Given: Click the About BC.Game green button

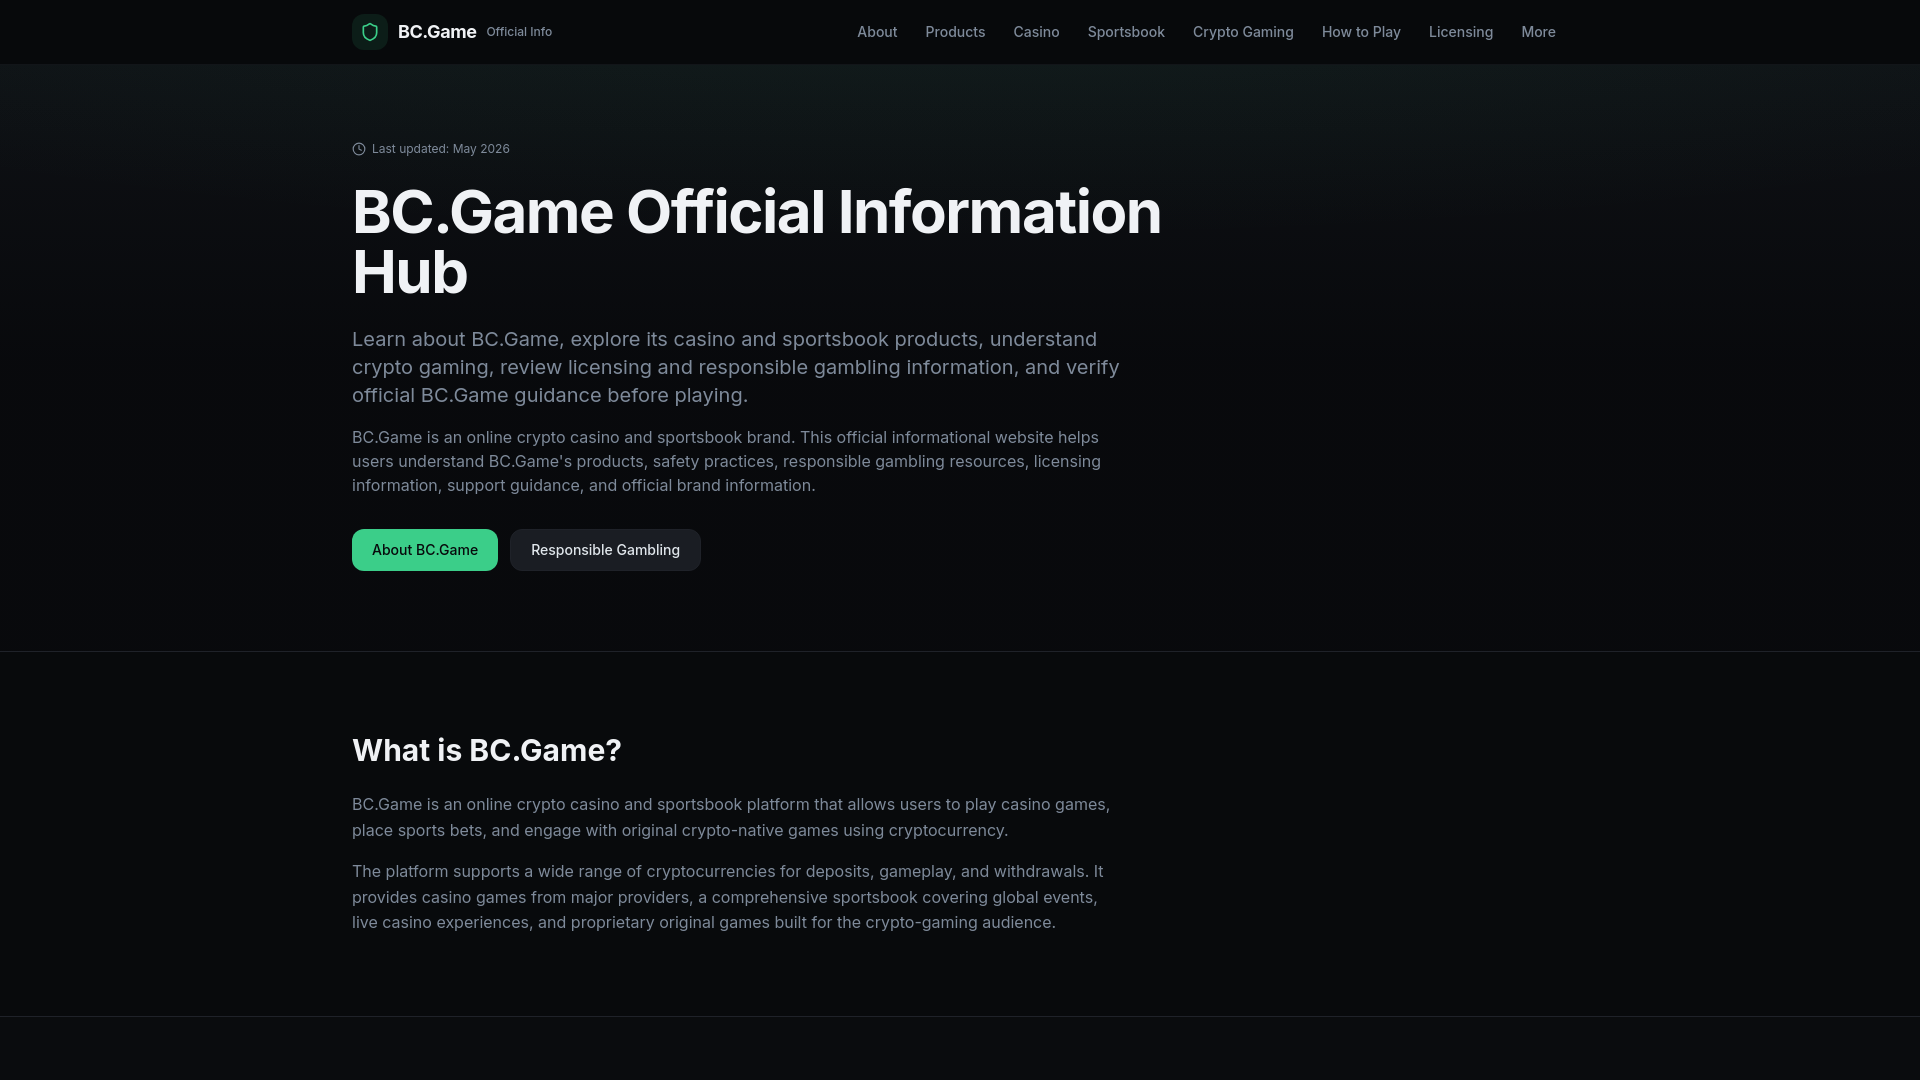Looking at the screenshot, I should click(425, 550).
